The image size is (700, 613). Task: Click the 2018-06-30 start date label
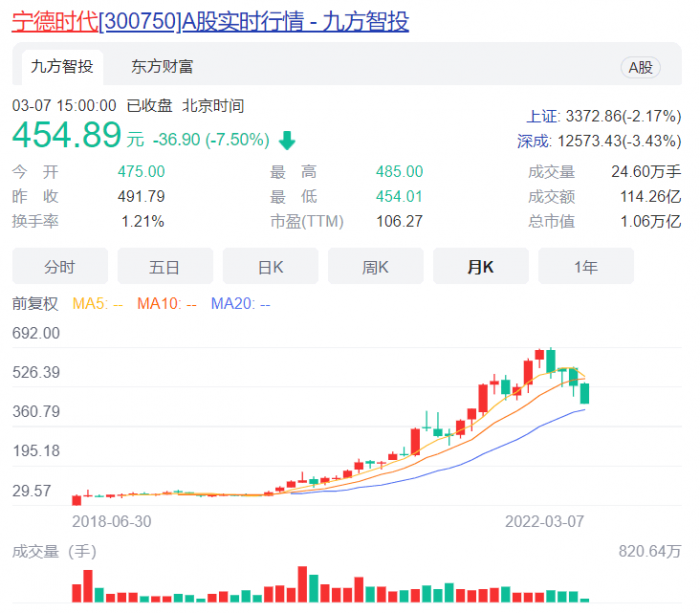tap(111, 521)
